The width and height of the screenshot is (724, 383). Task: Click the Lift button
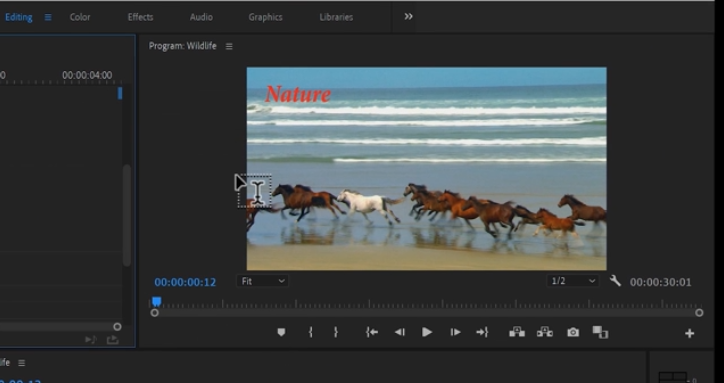(517, 332)
